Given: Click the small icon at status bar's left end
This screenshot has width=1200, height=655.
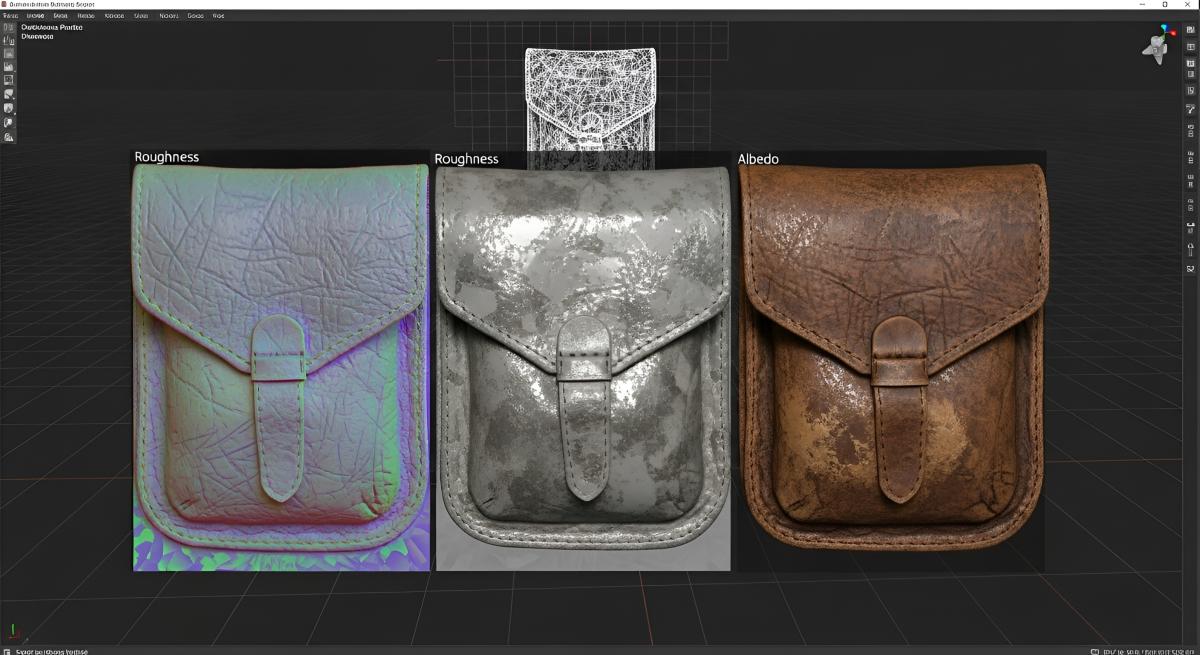Looking at the screenshot, I should pyautogui.click(x=7, y=649).
